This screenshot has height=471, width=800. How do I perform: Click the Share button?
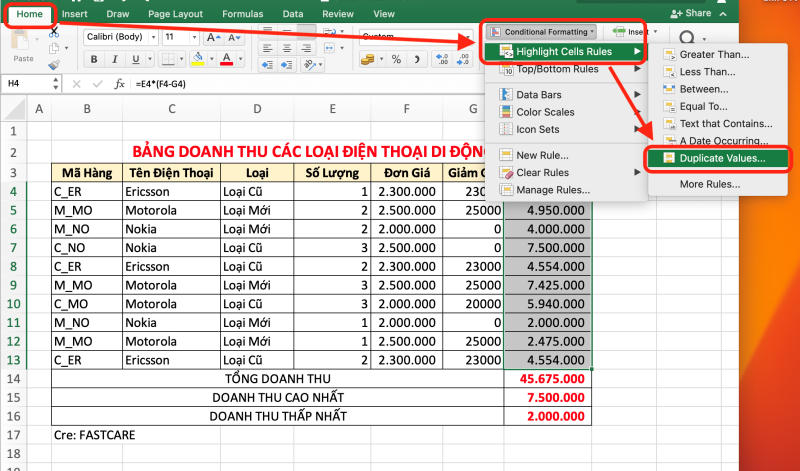pos(691,14)
